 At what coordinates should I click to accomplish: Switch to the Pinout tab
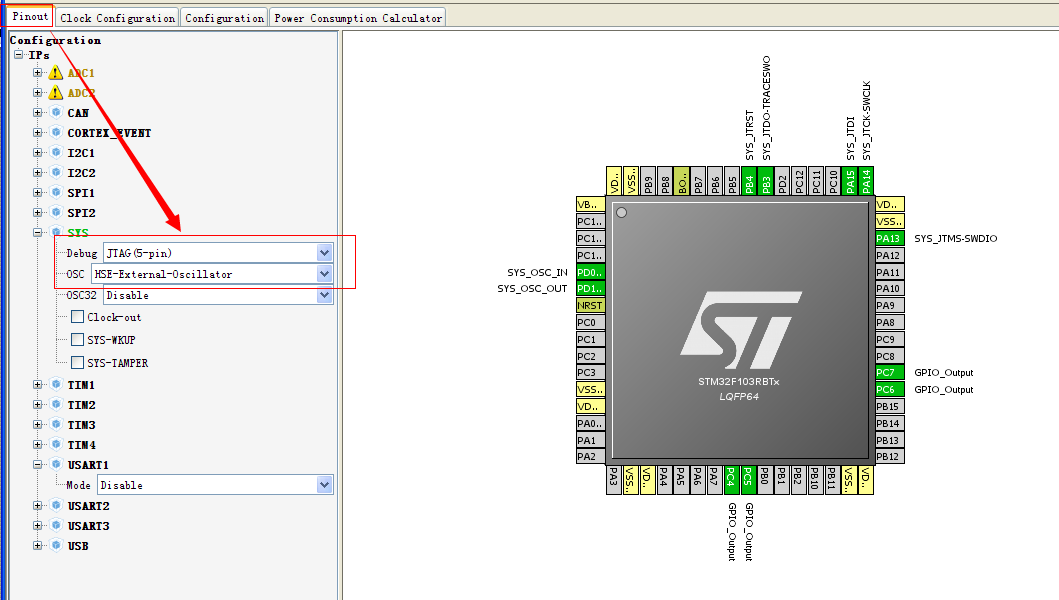click(x=30, y=16)
